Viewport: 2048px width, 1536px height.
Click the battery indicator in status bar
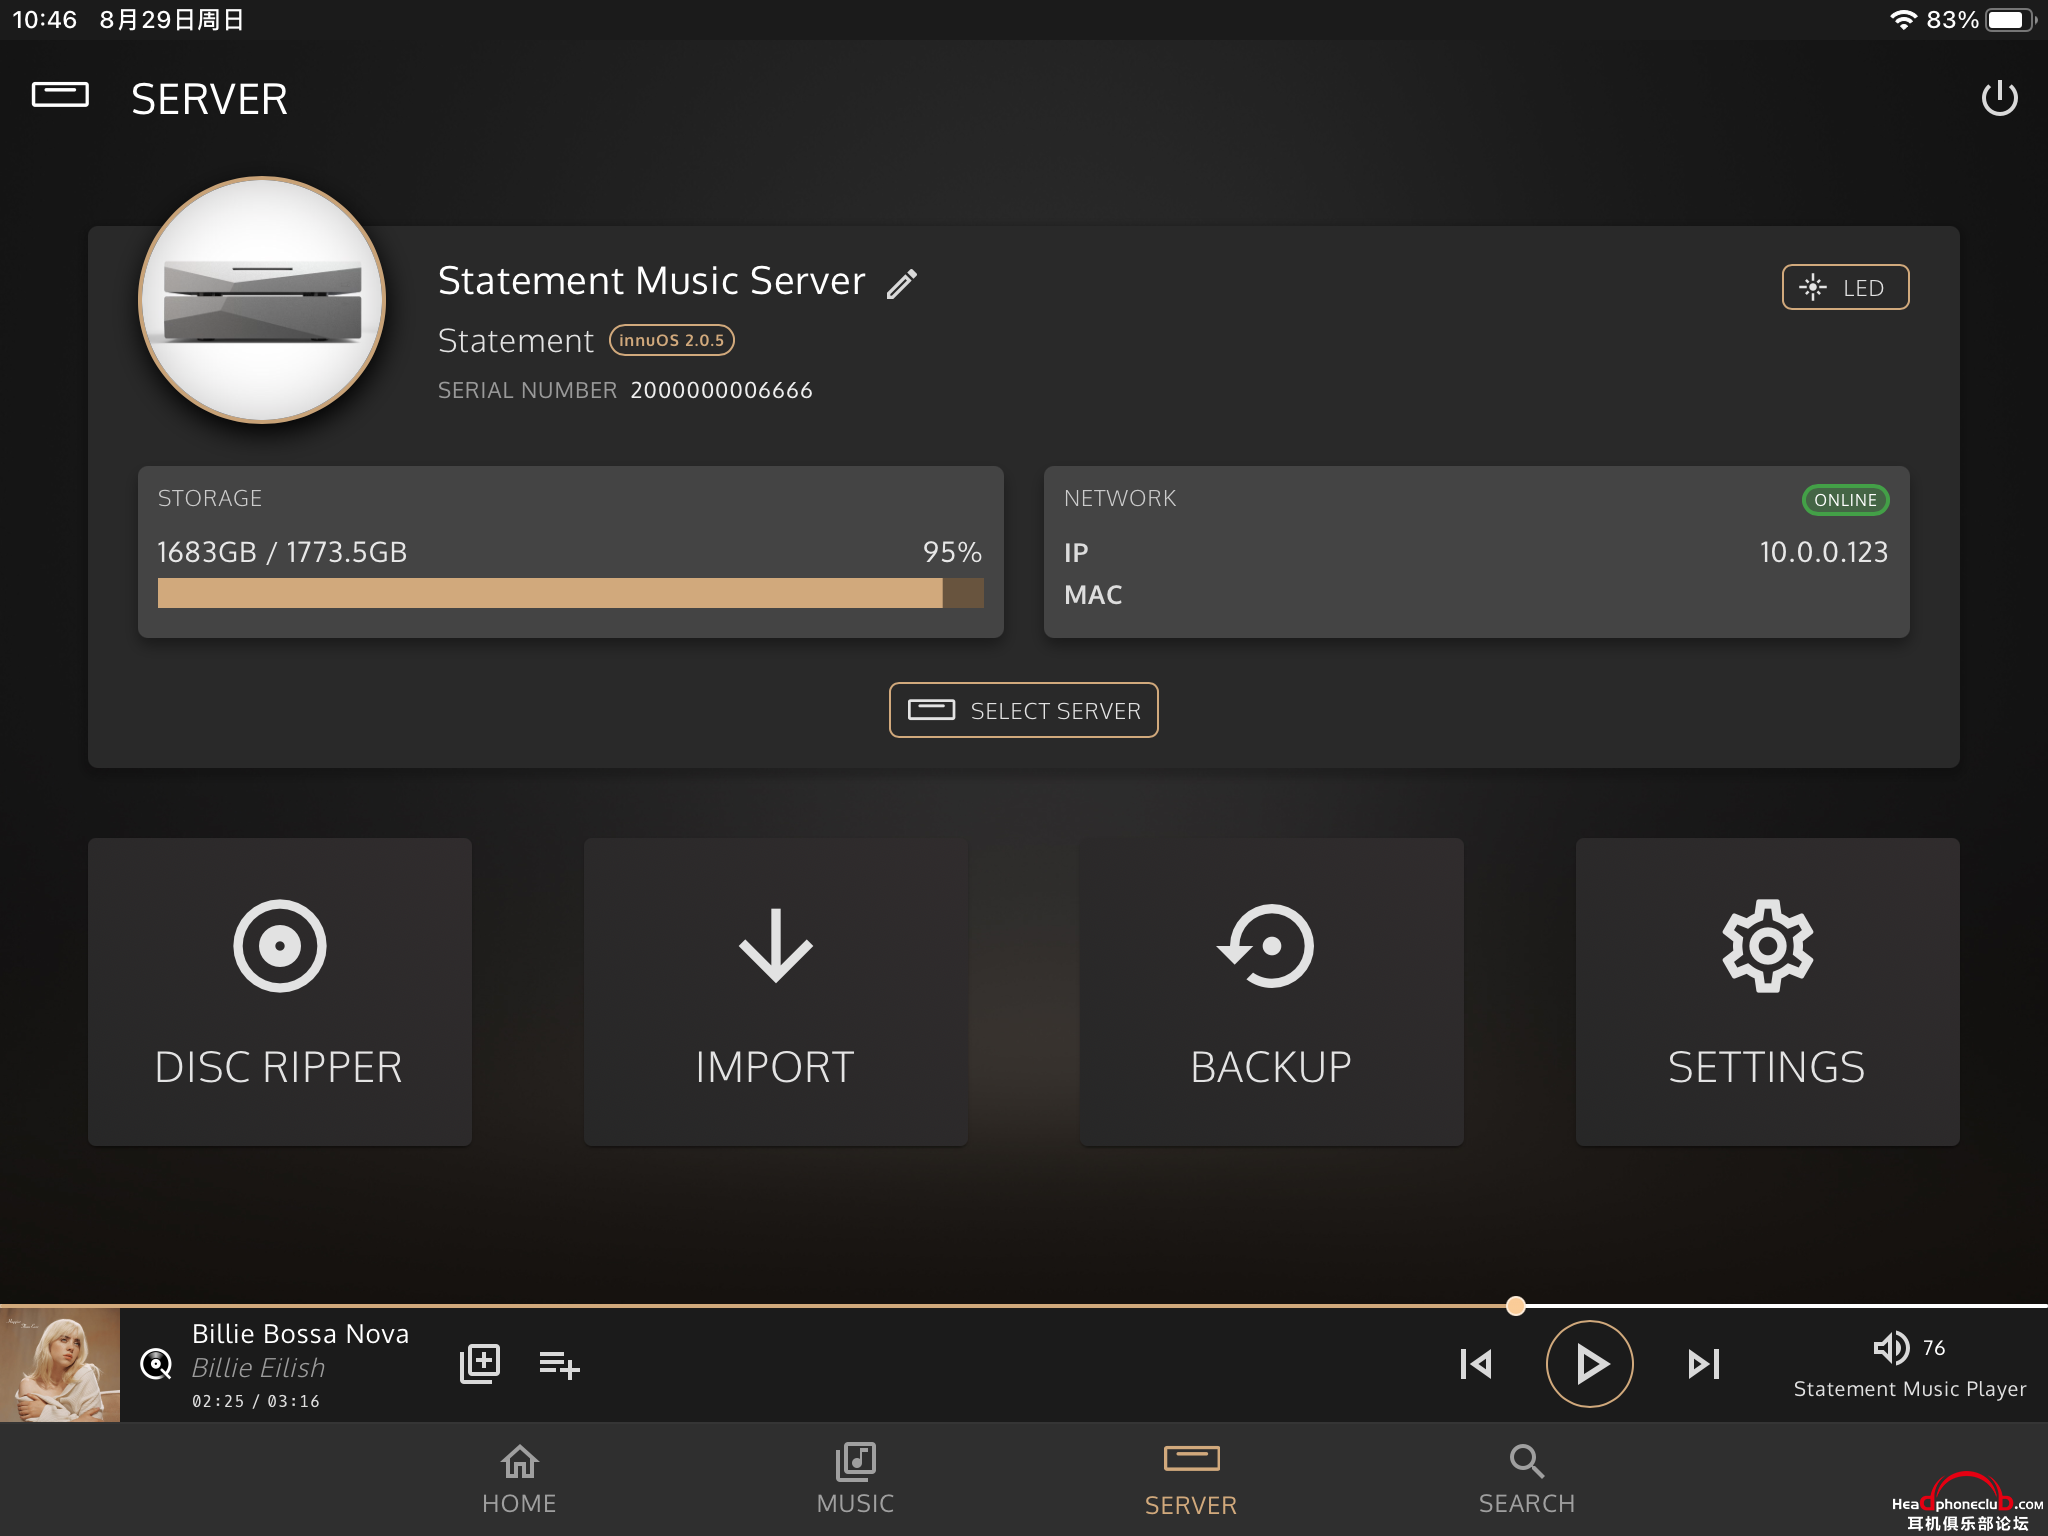click(x=2010, y=20)
